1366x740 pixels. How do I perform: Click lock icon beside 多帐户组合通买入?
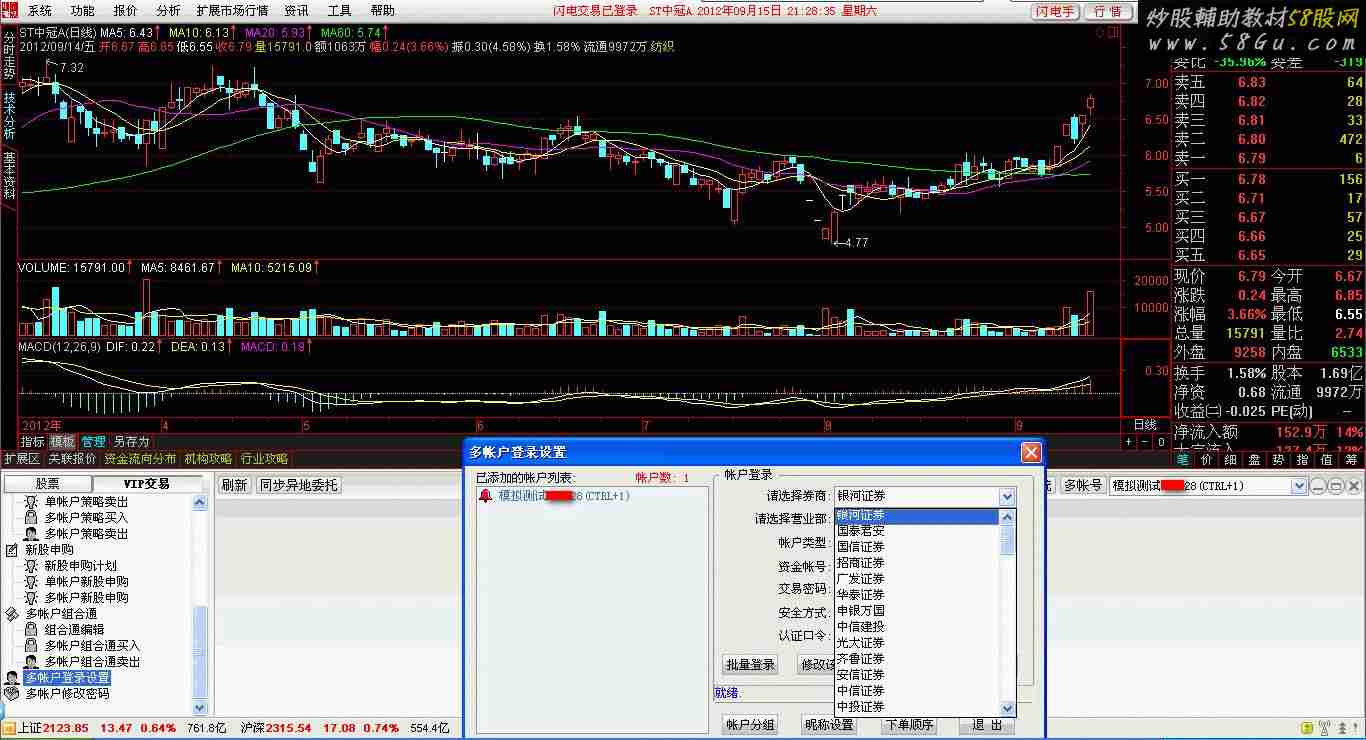pos(30,645)
